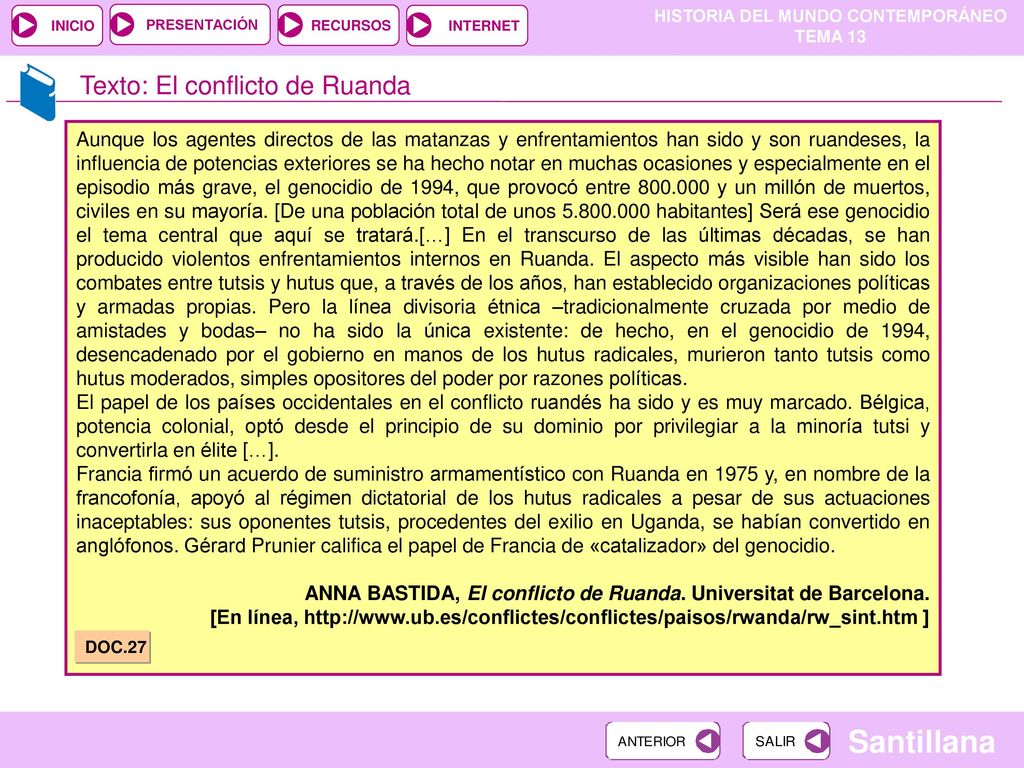
Task: Open the INTERNET menu label
Action: click(x=483, y=25)
